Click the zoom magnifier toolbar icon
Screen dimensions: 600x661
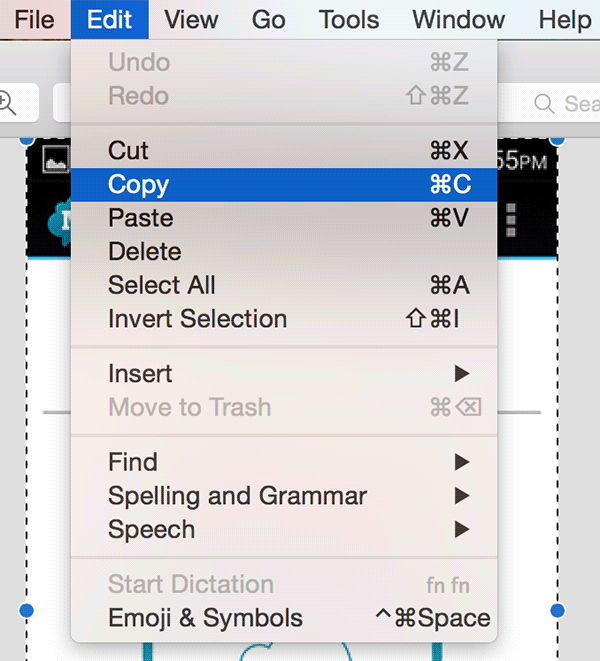(x=8, y=102)
